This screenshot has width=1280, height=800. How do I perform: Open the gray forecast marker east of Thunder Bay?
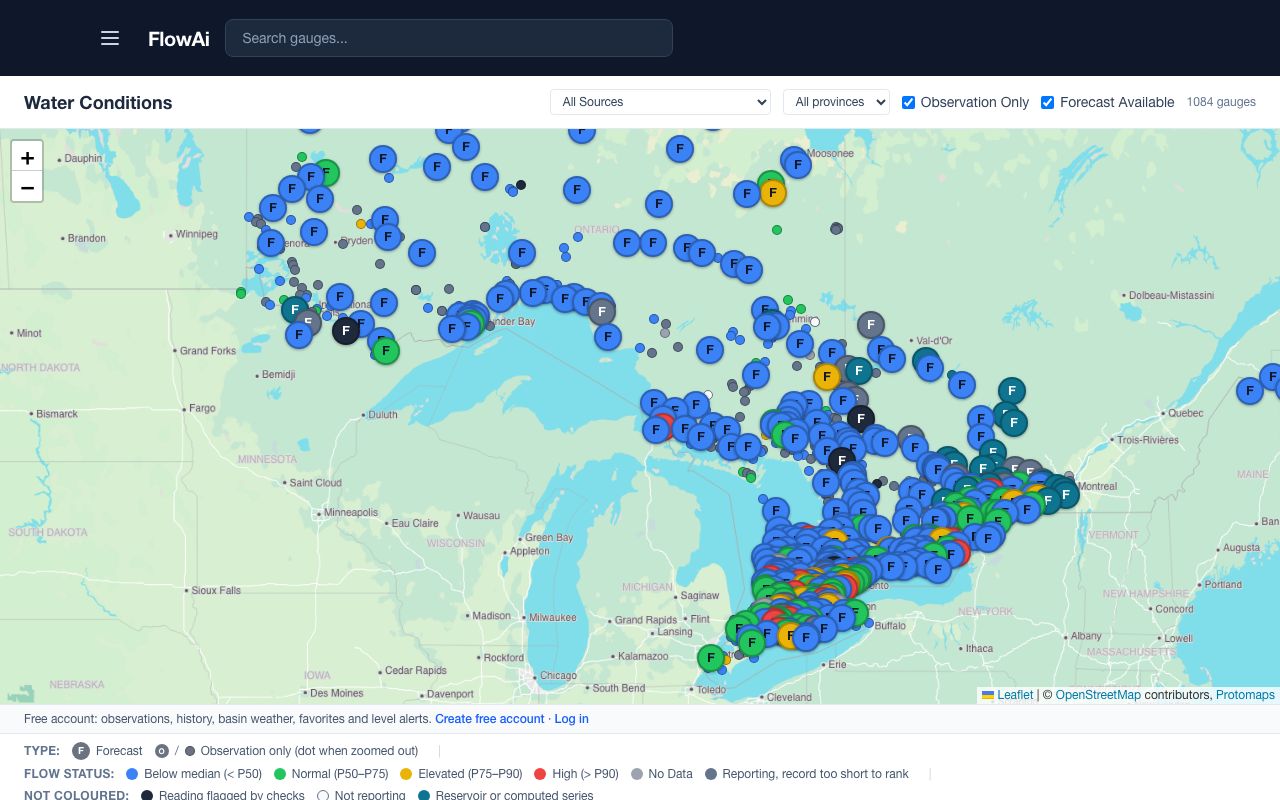[x=602, y=311]
